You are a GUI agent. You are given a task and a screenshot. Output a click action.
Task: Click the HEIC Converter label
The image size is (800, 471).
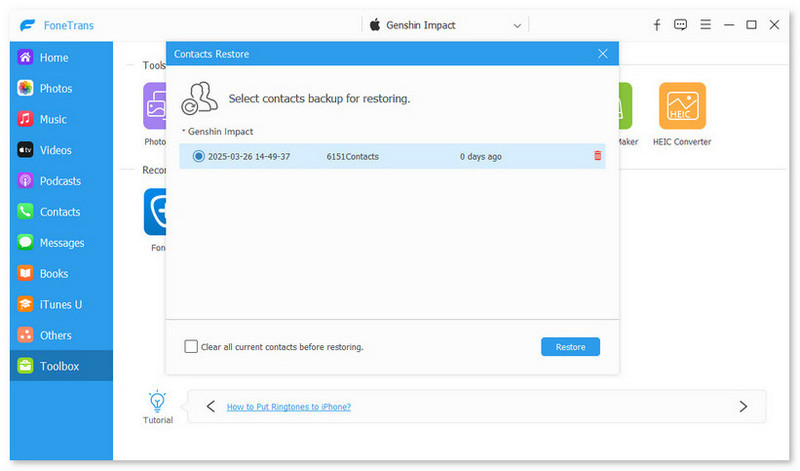(x=682, y=142)
